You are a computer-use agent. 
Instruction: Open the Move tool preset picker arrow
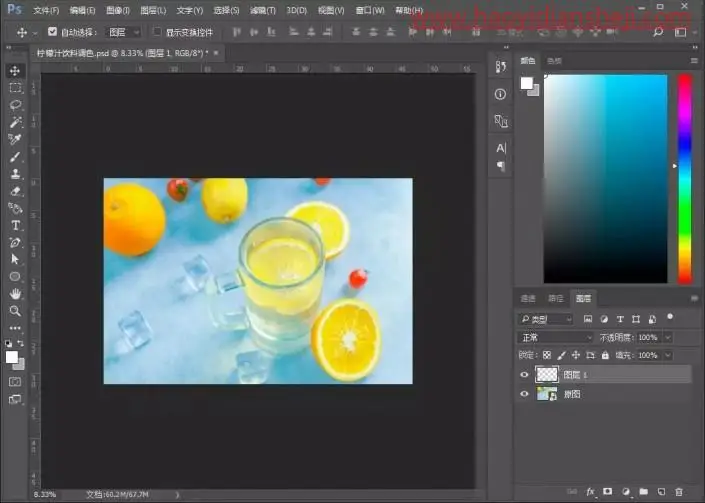[x=35, y=33]
